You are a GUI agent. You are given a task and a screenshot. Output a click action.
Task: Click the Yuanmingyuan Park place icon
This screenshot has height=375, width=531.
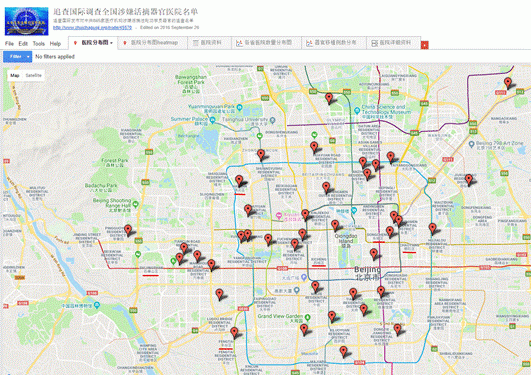tap(239, 108)
